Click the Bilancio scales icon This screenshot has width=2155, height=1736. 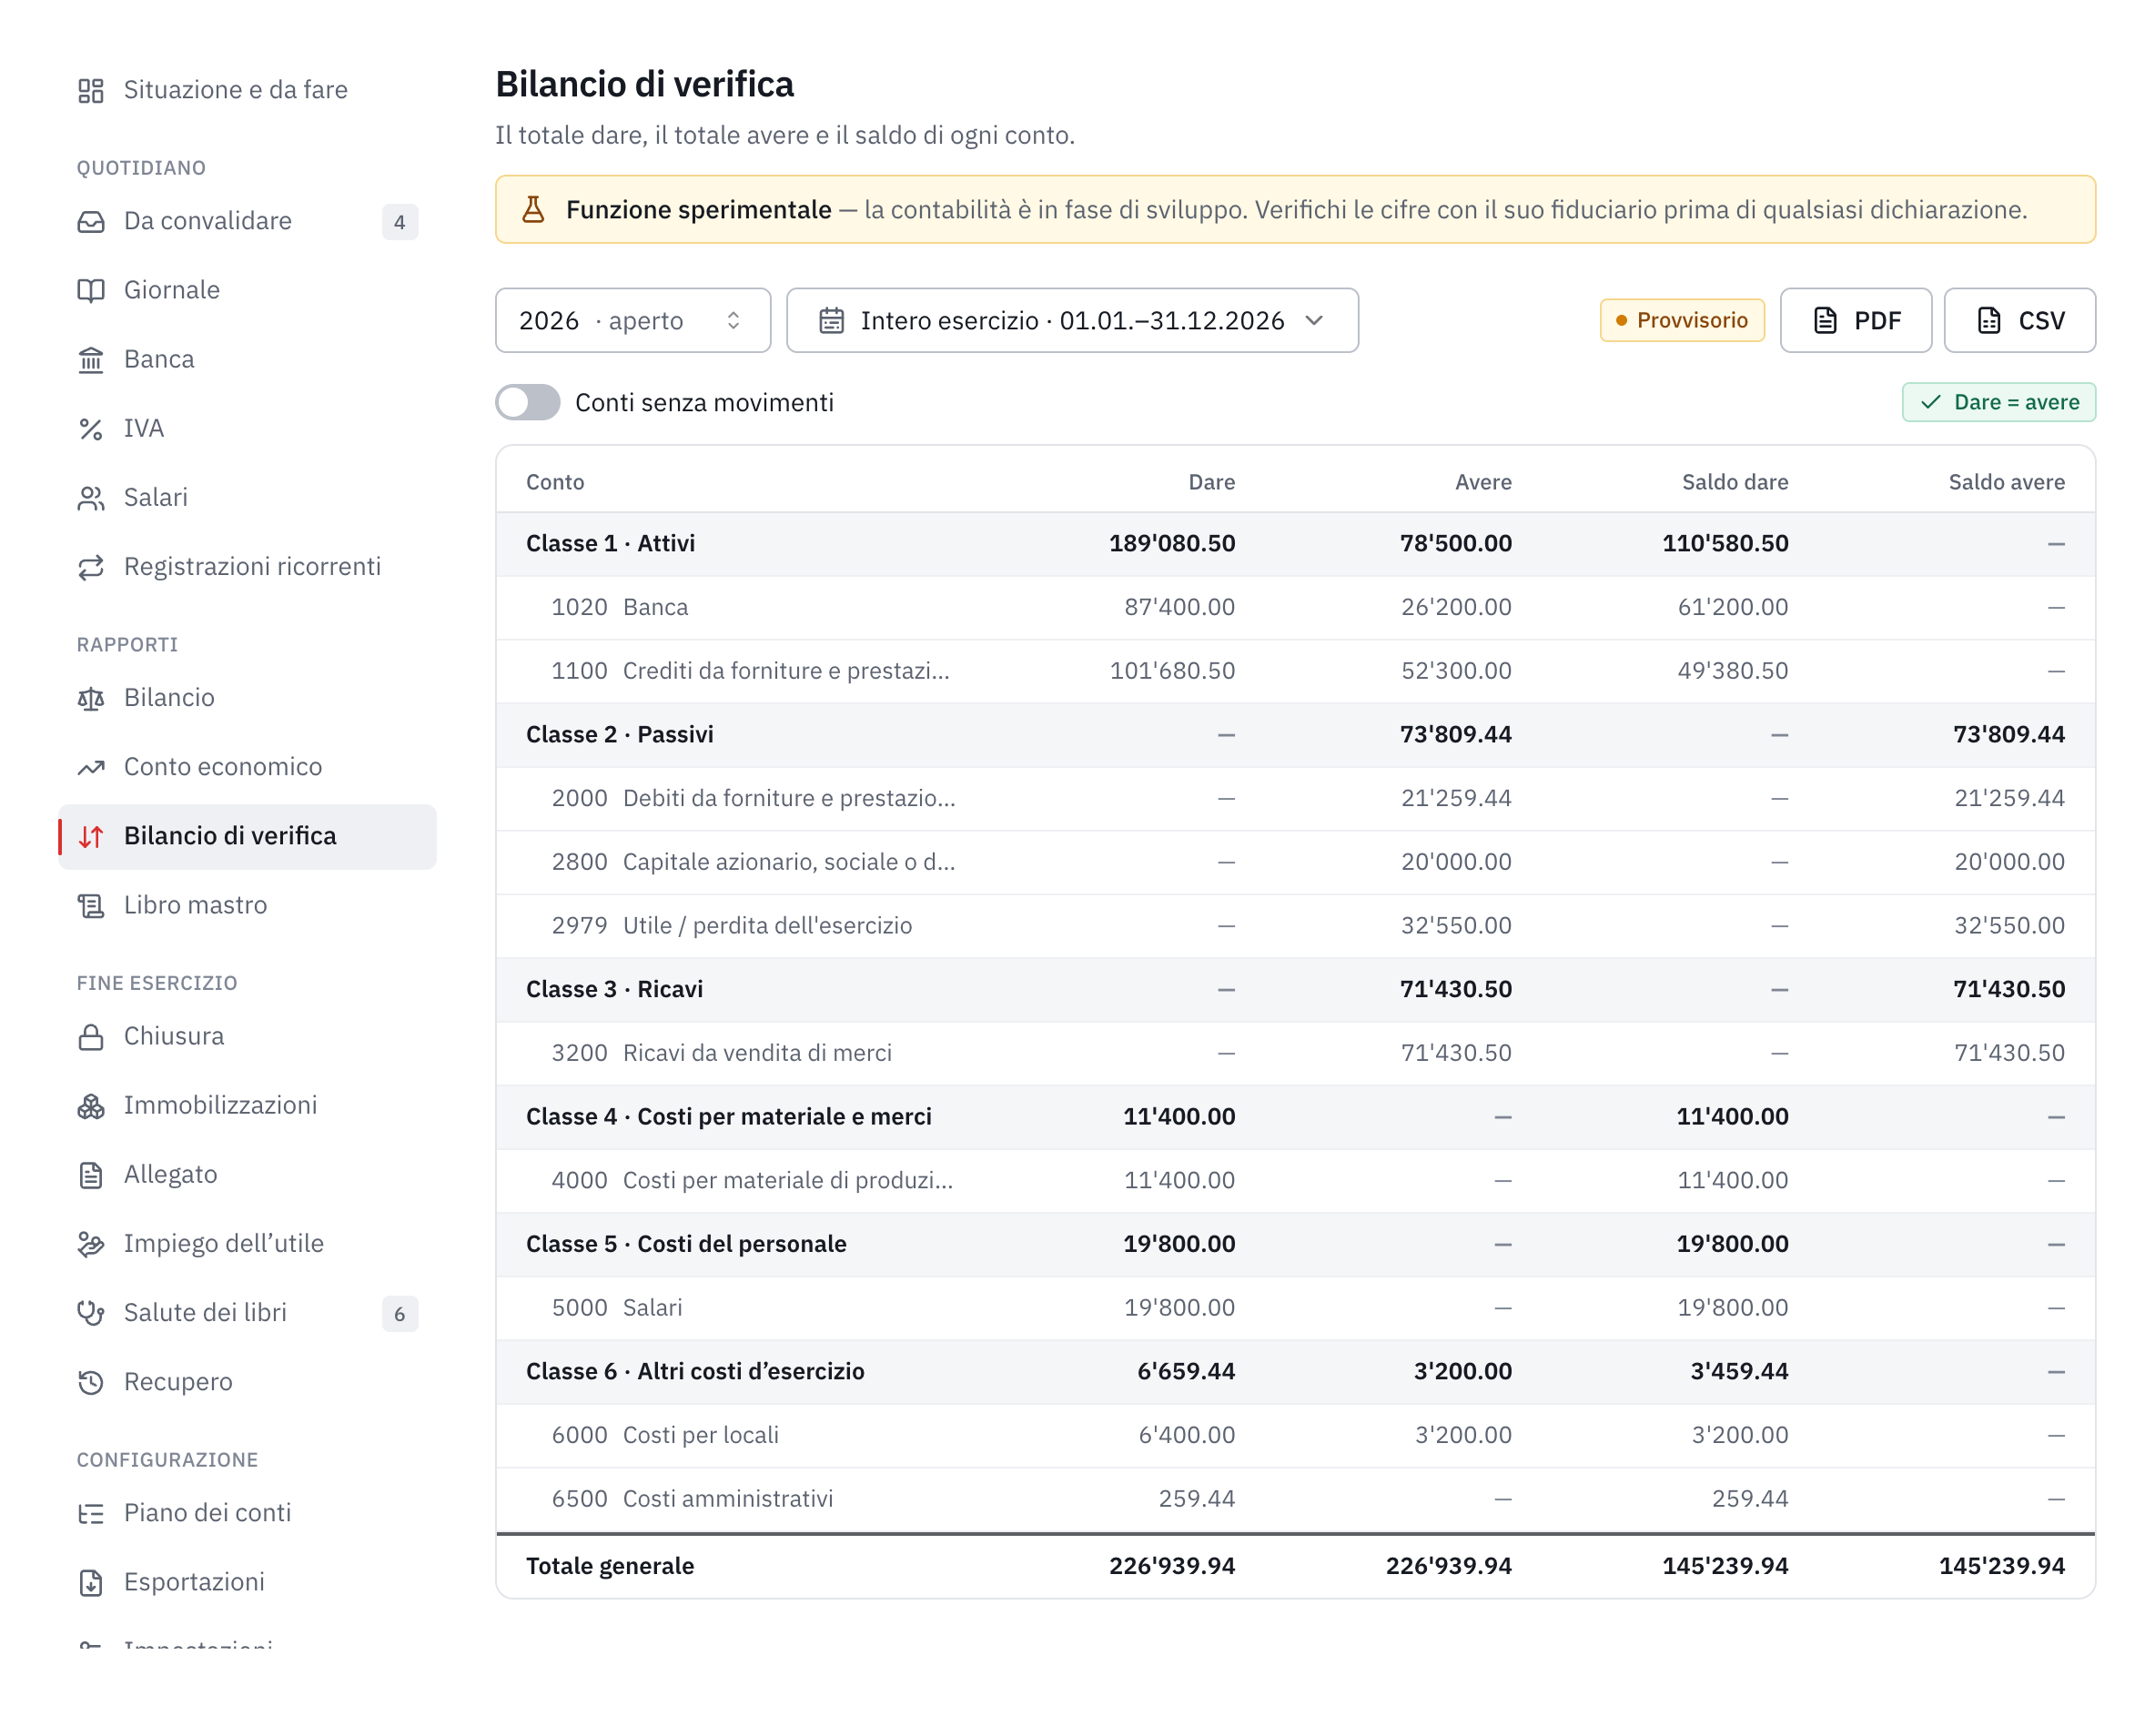coord(91,697)
